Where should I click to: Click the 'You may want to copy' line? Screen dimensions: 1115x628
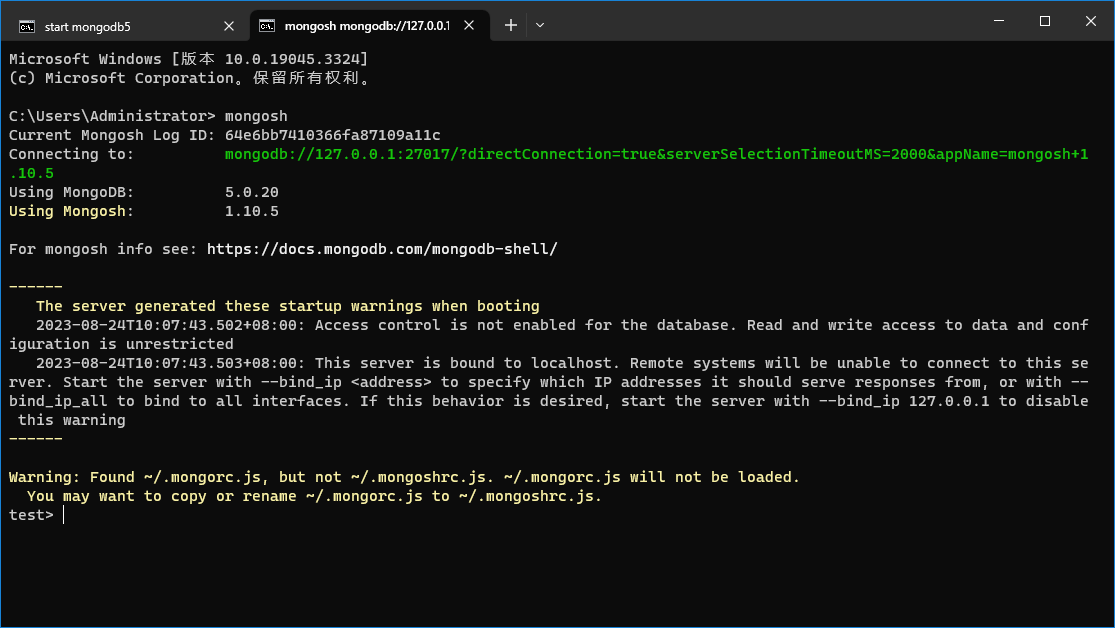tap(314, 496)
